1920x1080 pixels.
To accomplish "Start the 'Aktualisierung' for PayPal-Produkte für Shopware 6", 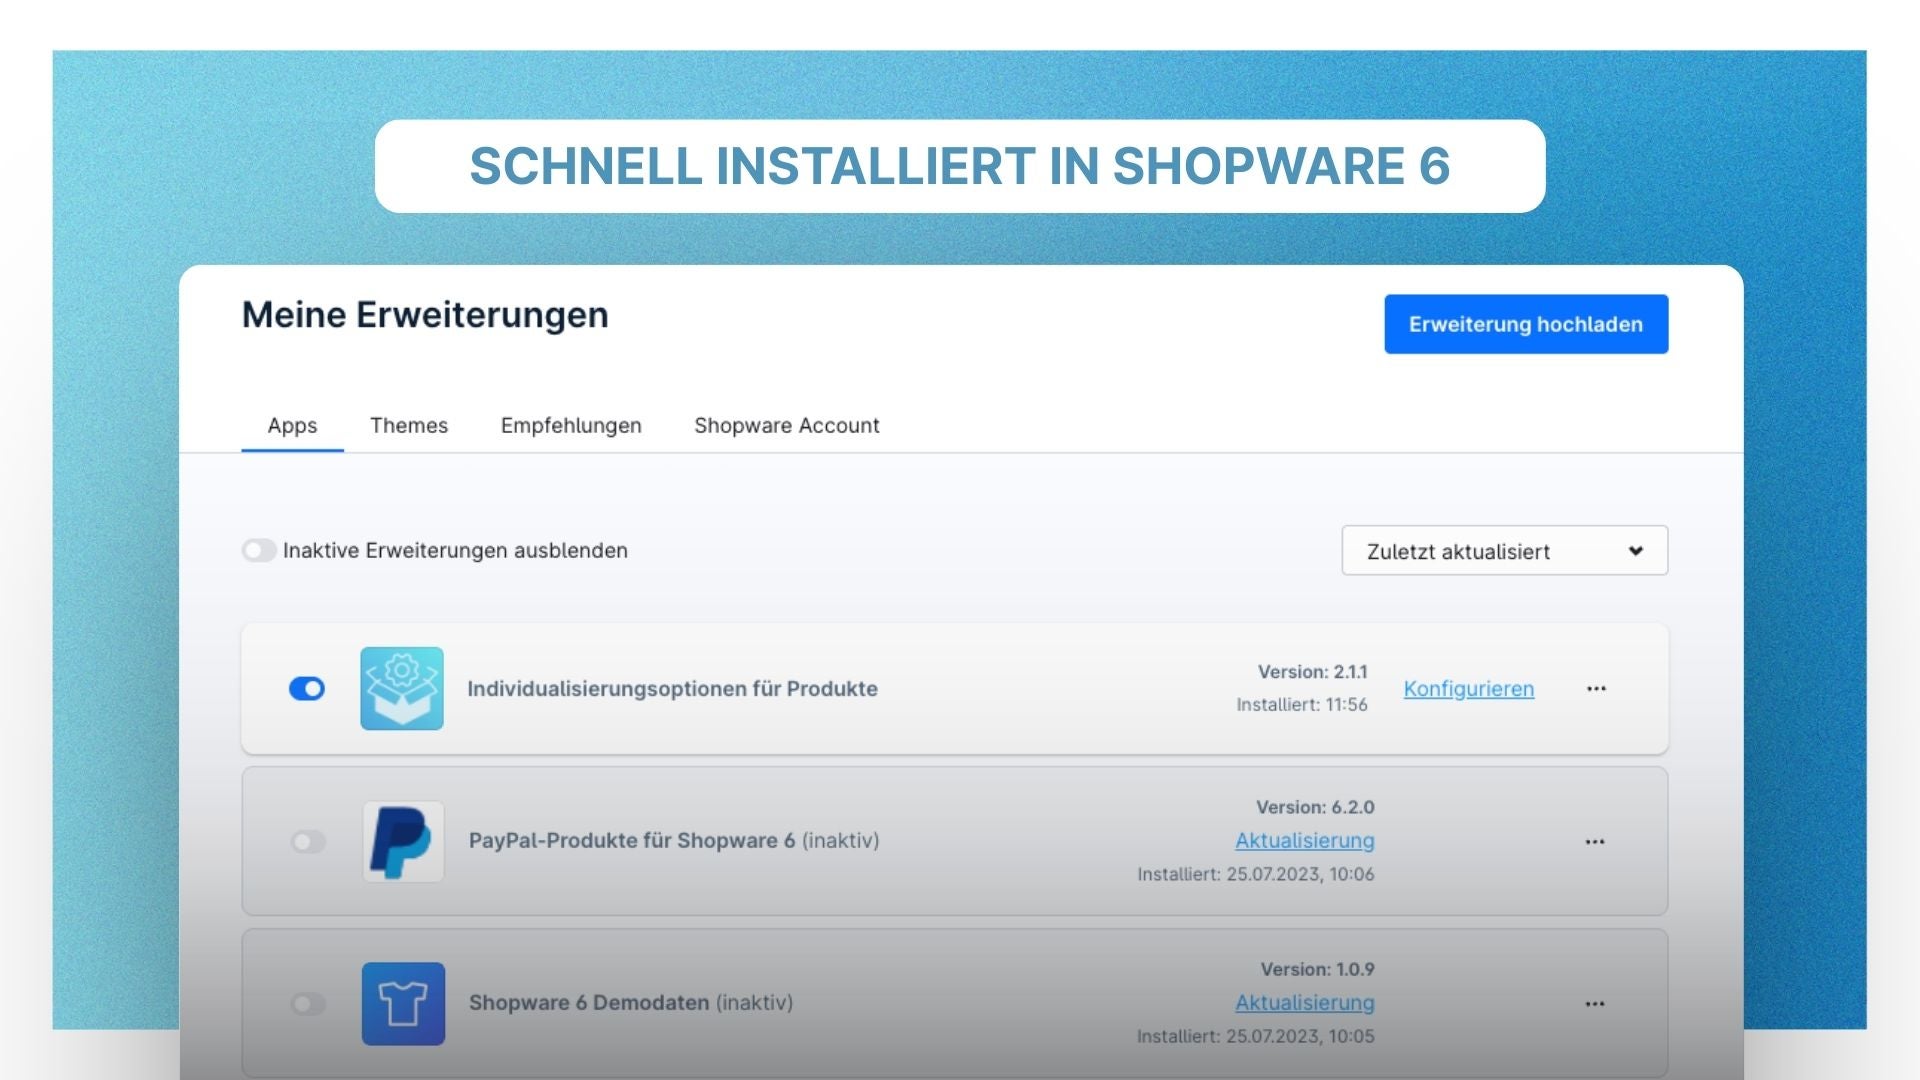I will [x=1305, y=841].
